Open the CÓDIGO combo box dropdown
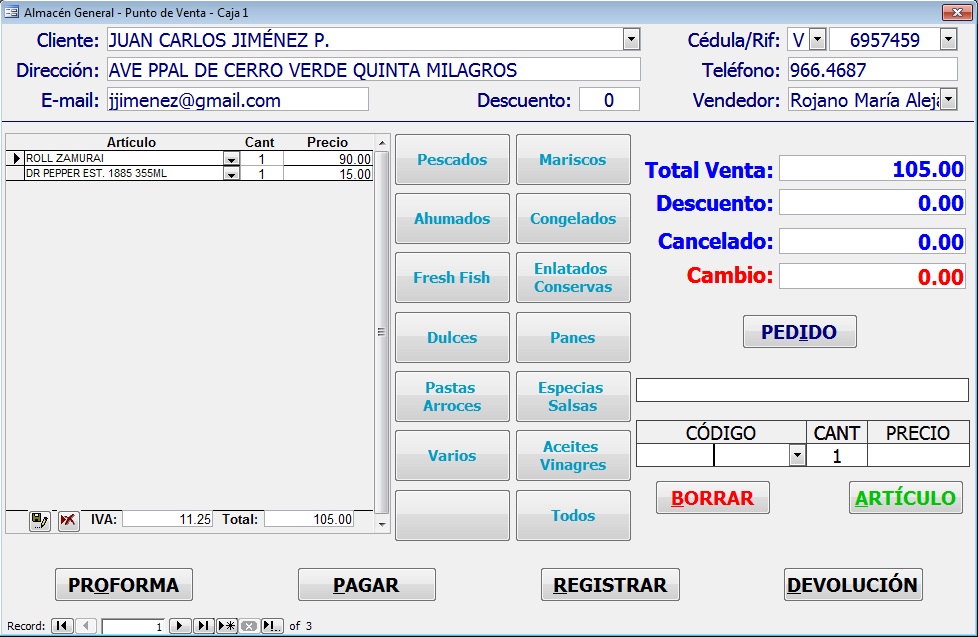The height and width of the screenshot is (637, 978). coord(797,455)
